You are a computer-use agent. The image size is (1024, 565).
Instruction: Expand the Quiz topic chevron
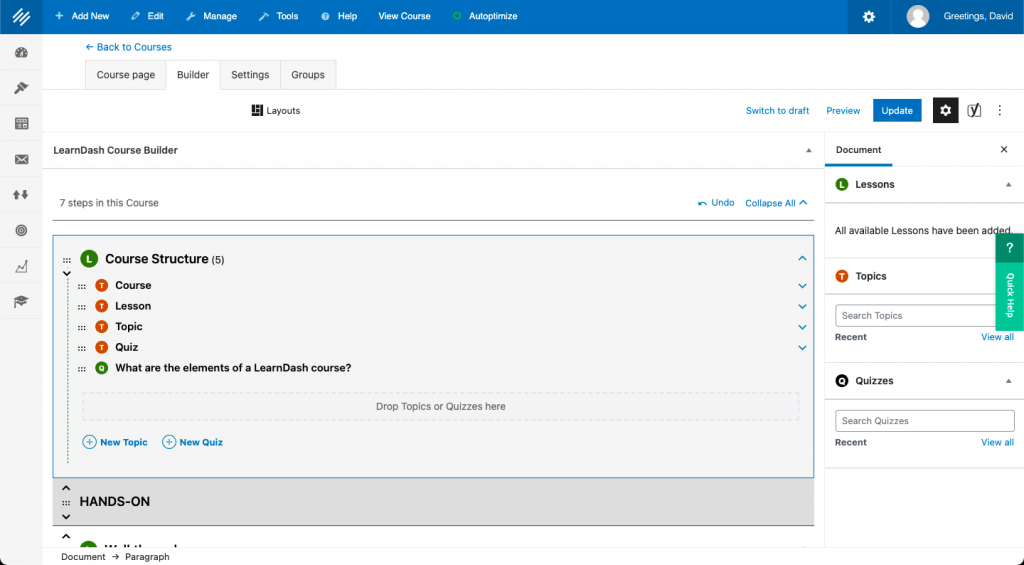pos(802,347)
